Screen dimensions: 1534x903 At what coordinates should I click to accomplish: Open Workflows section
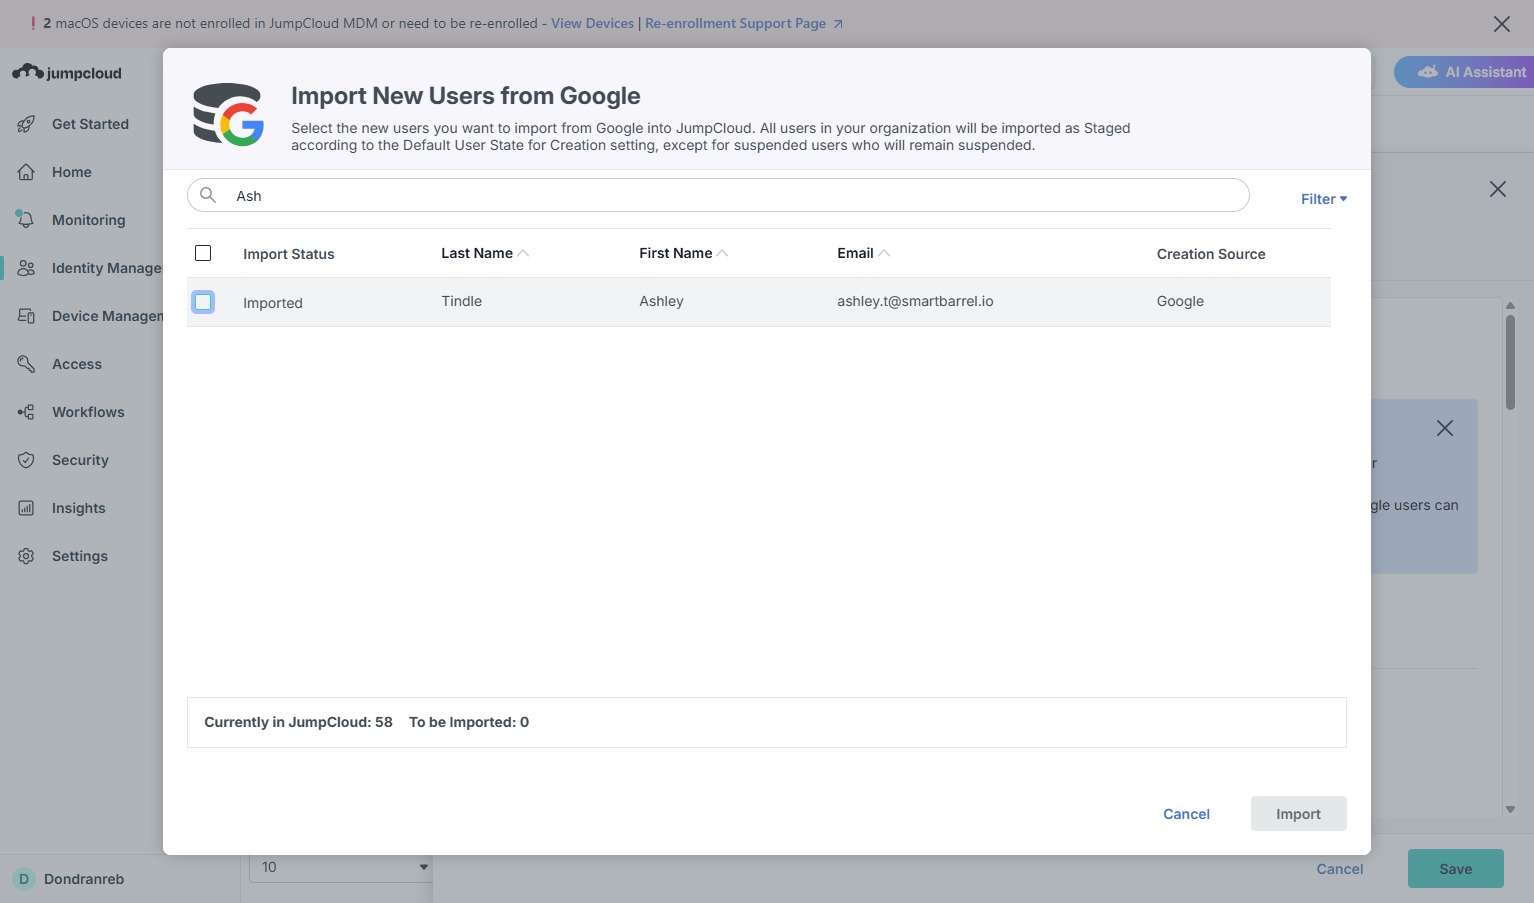(88, 412)
